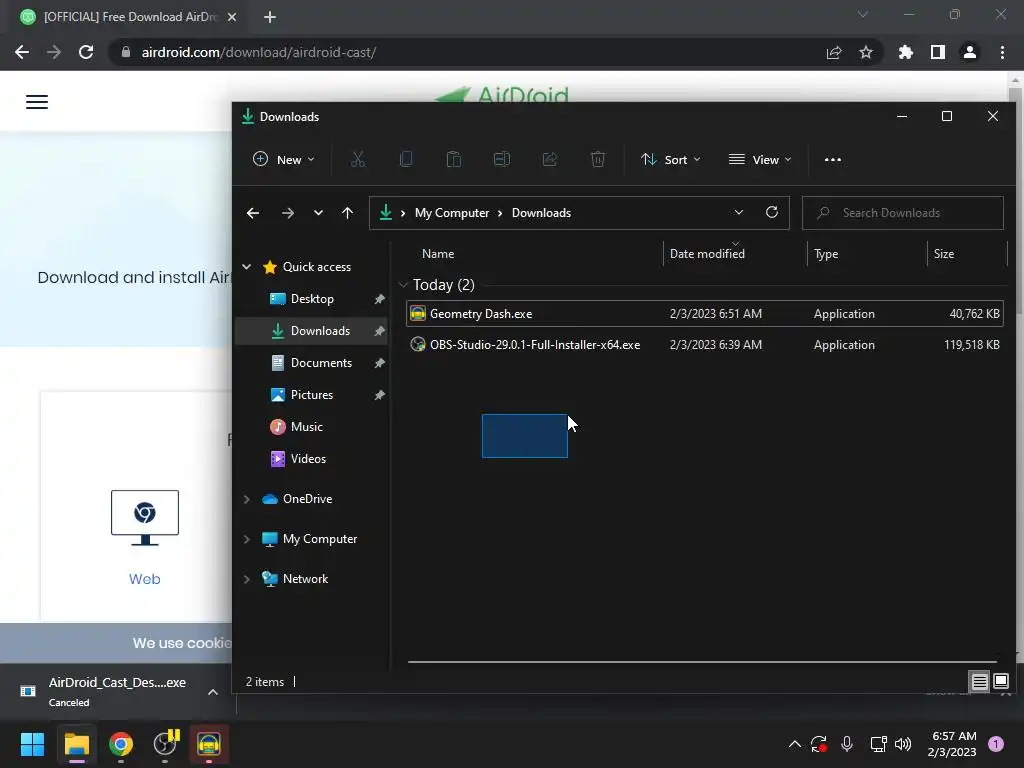The image size is (1024, 768).
Task: Open a new Chrome tab
Action: [270, 17]
